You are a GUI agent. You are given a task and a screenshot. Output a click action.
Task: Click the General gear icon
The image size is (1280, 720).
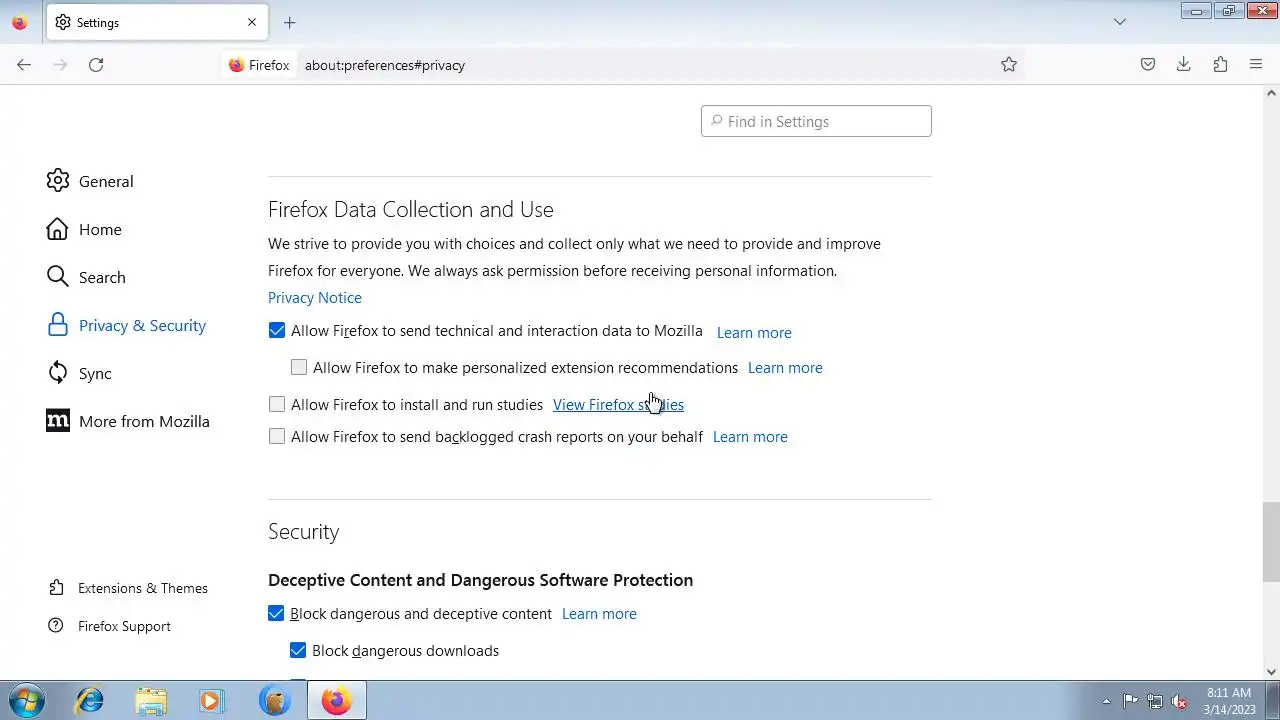[58, 181]
